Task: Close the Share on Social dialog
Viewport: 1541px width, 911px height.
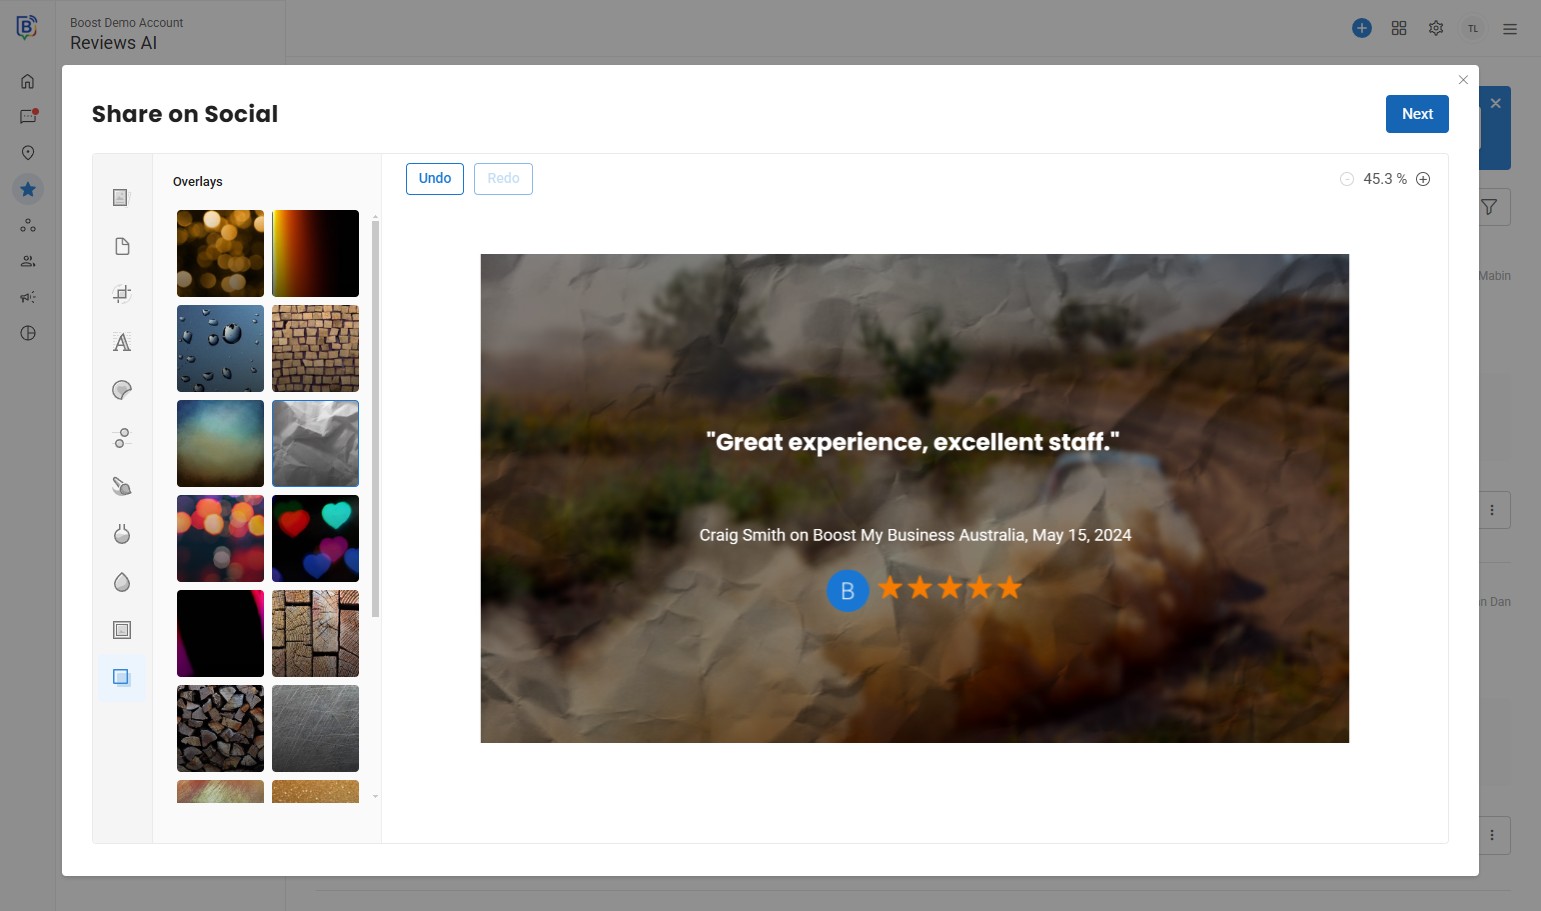Action: (x=1463, y=80)
